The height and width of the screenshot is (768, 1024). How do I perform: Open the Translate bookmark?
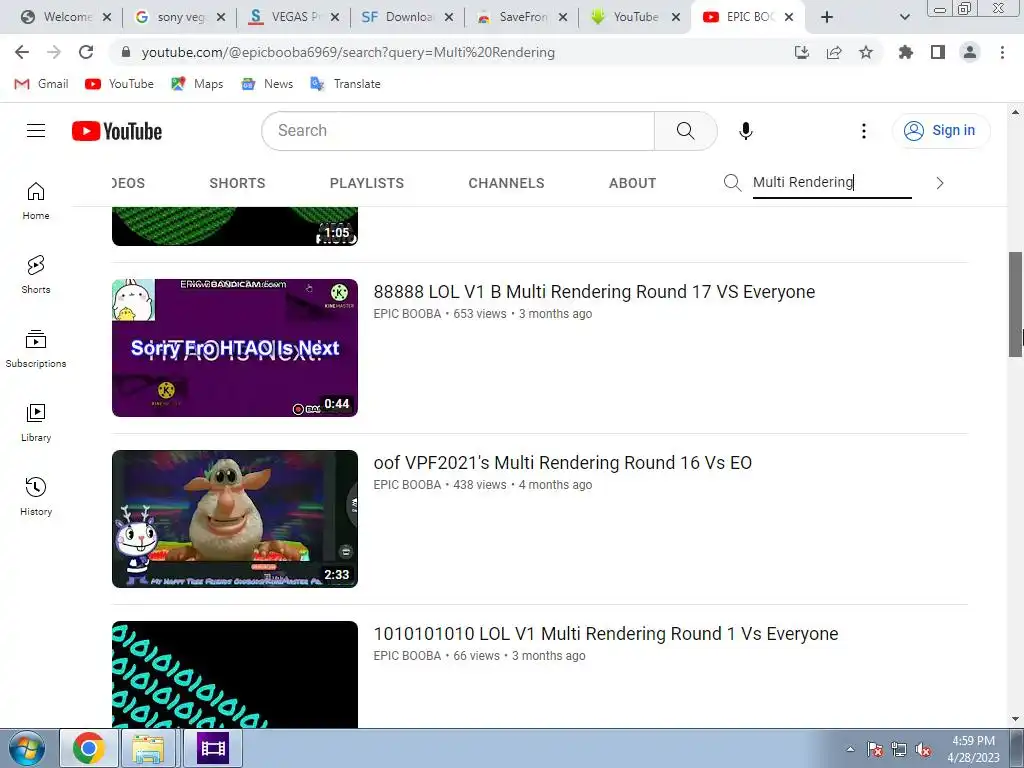345,84
